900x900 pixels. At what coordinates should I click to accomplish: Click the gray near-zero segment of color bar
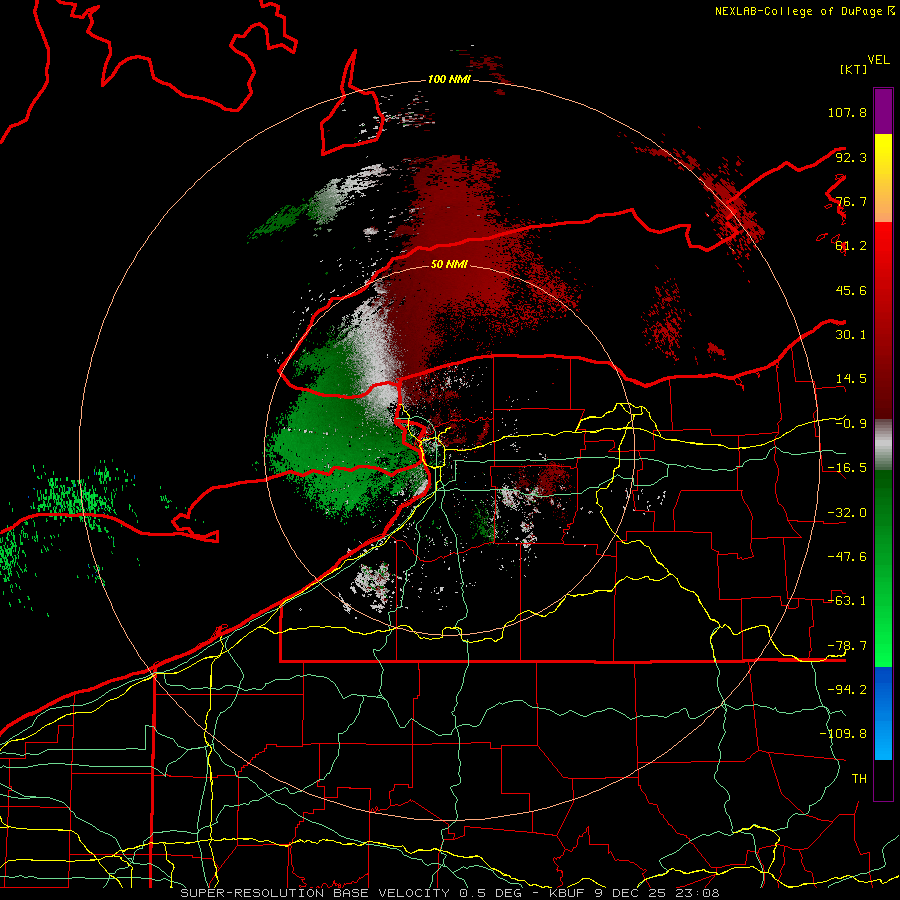click(x=883, y=444)
